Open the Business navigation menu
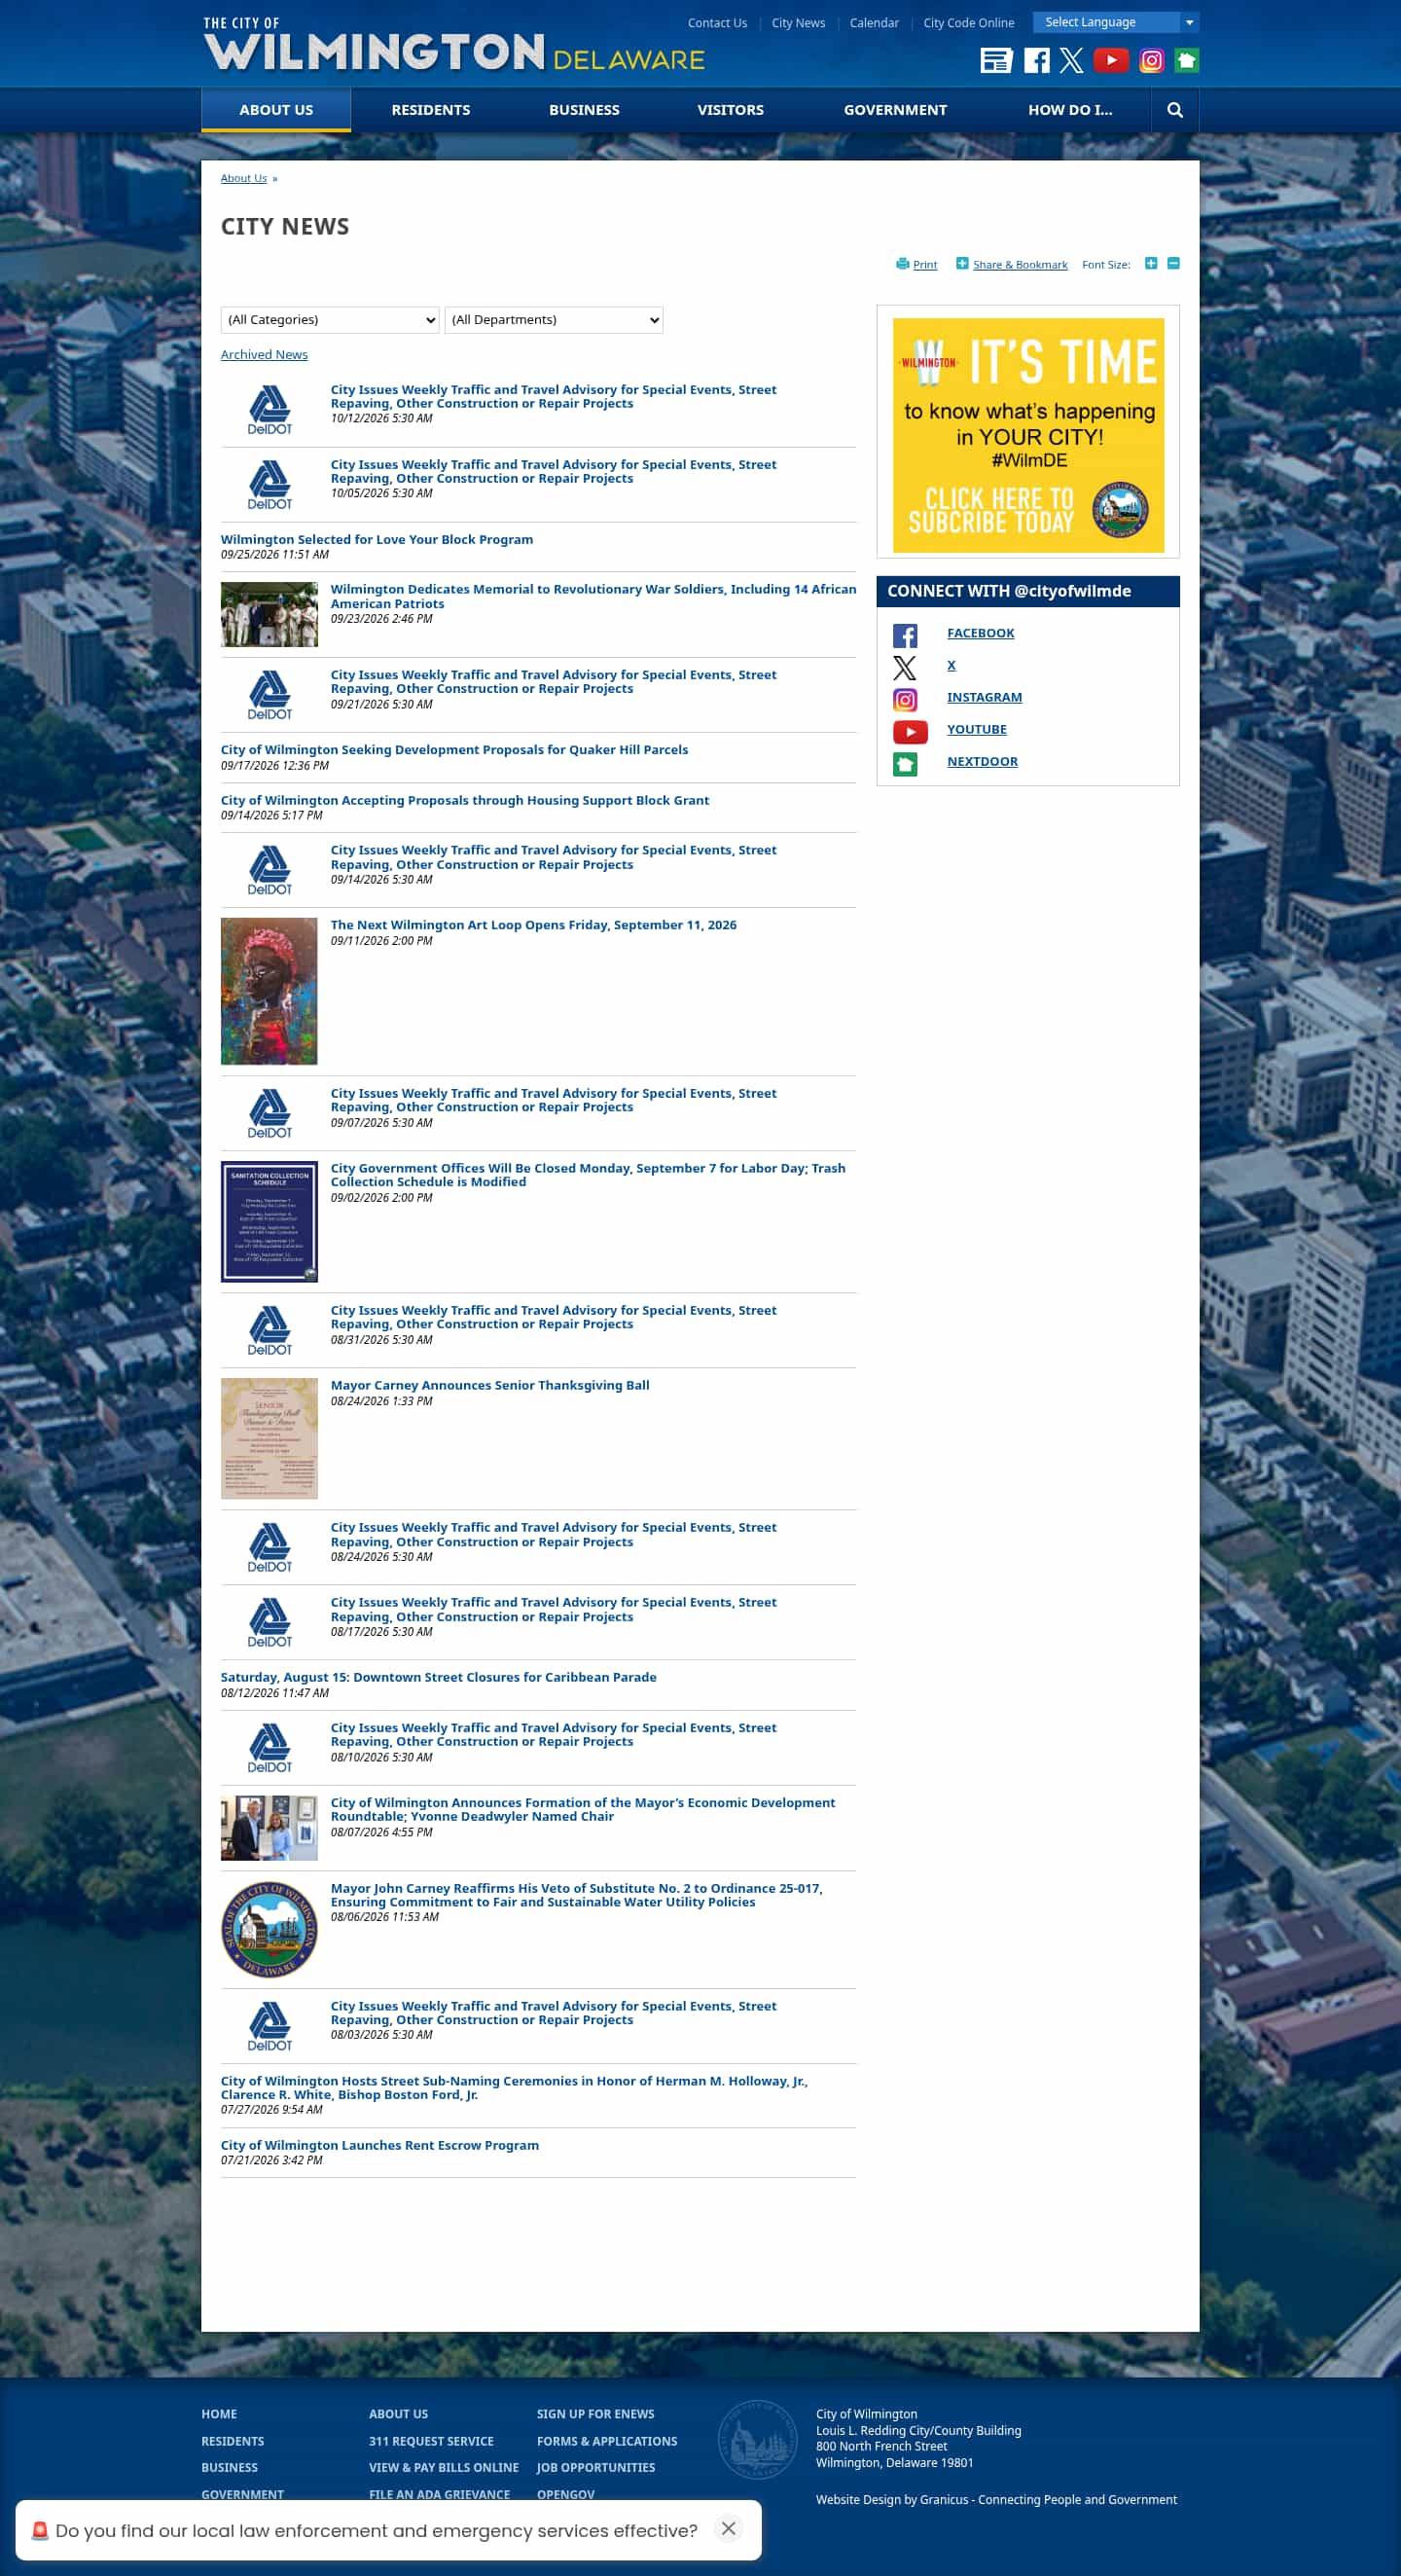This screenshot has height=2576, width=1401. (x=584, y=110)
